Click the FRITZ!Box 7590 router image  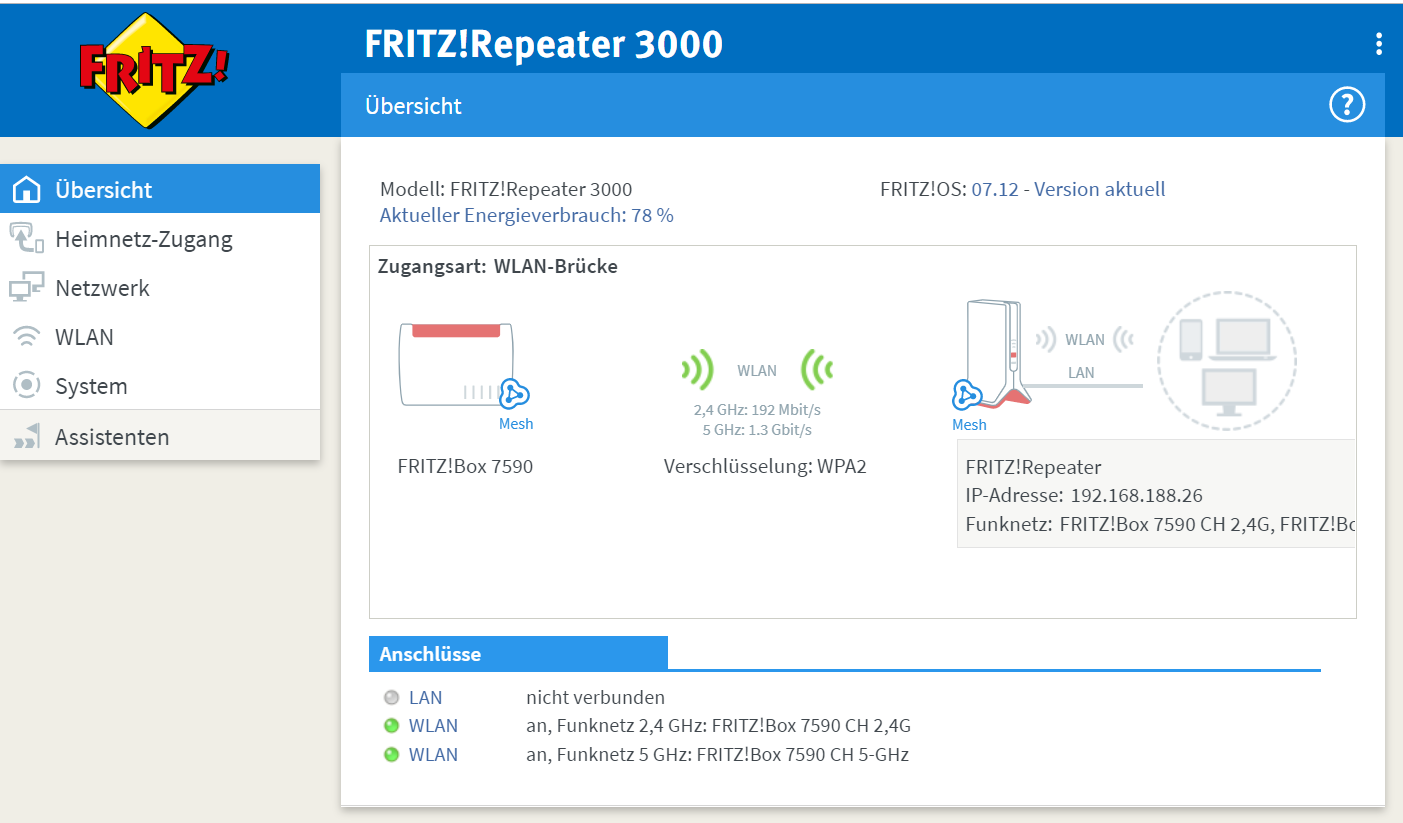pos(457,364)
